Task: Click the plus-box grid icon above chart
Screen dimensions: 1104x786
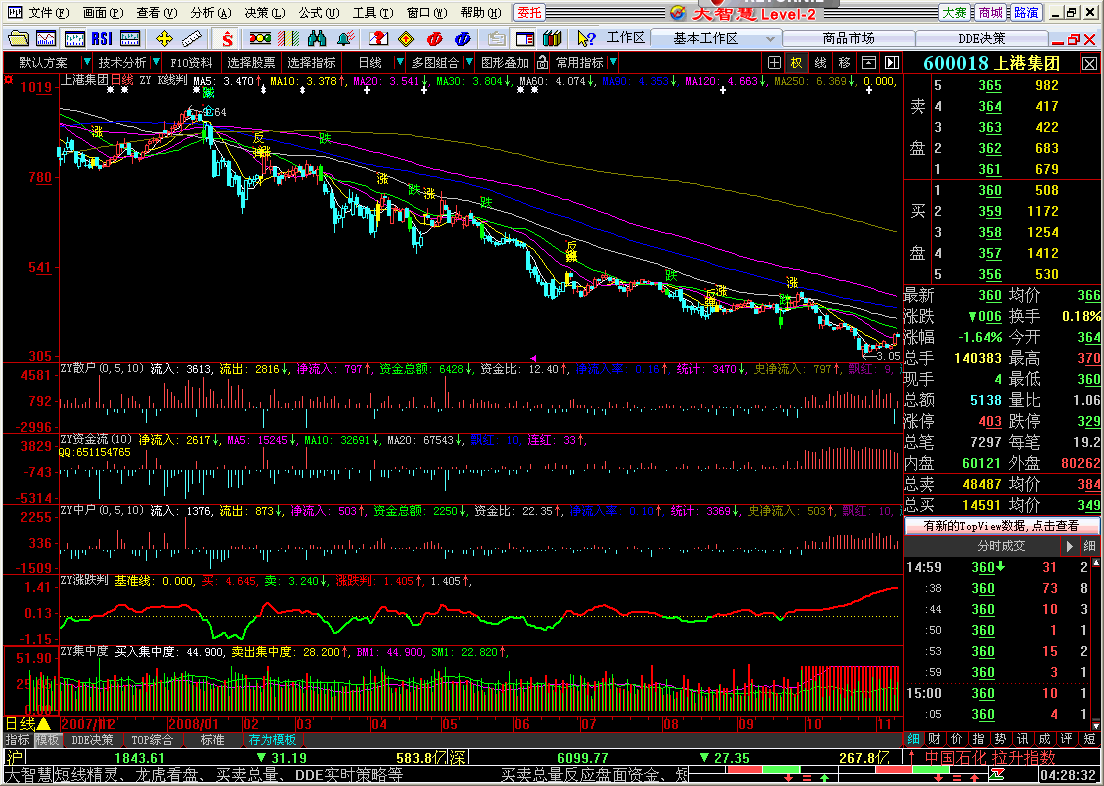Action: pos(774,63)
